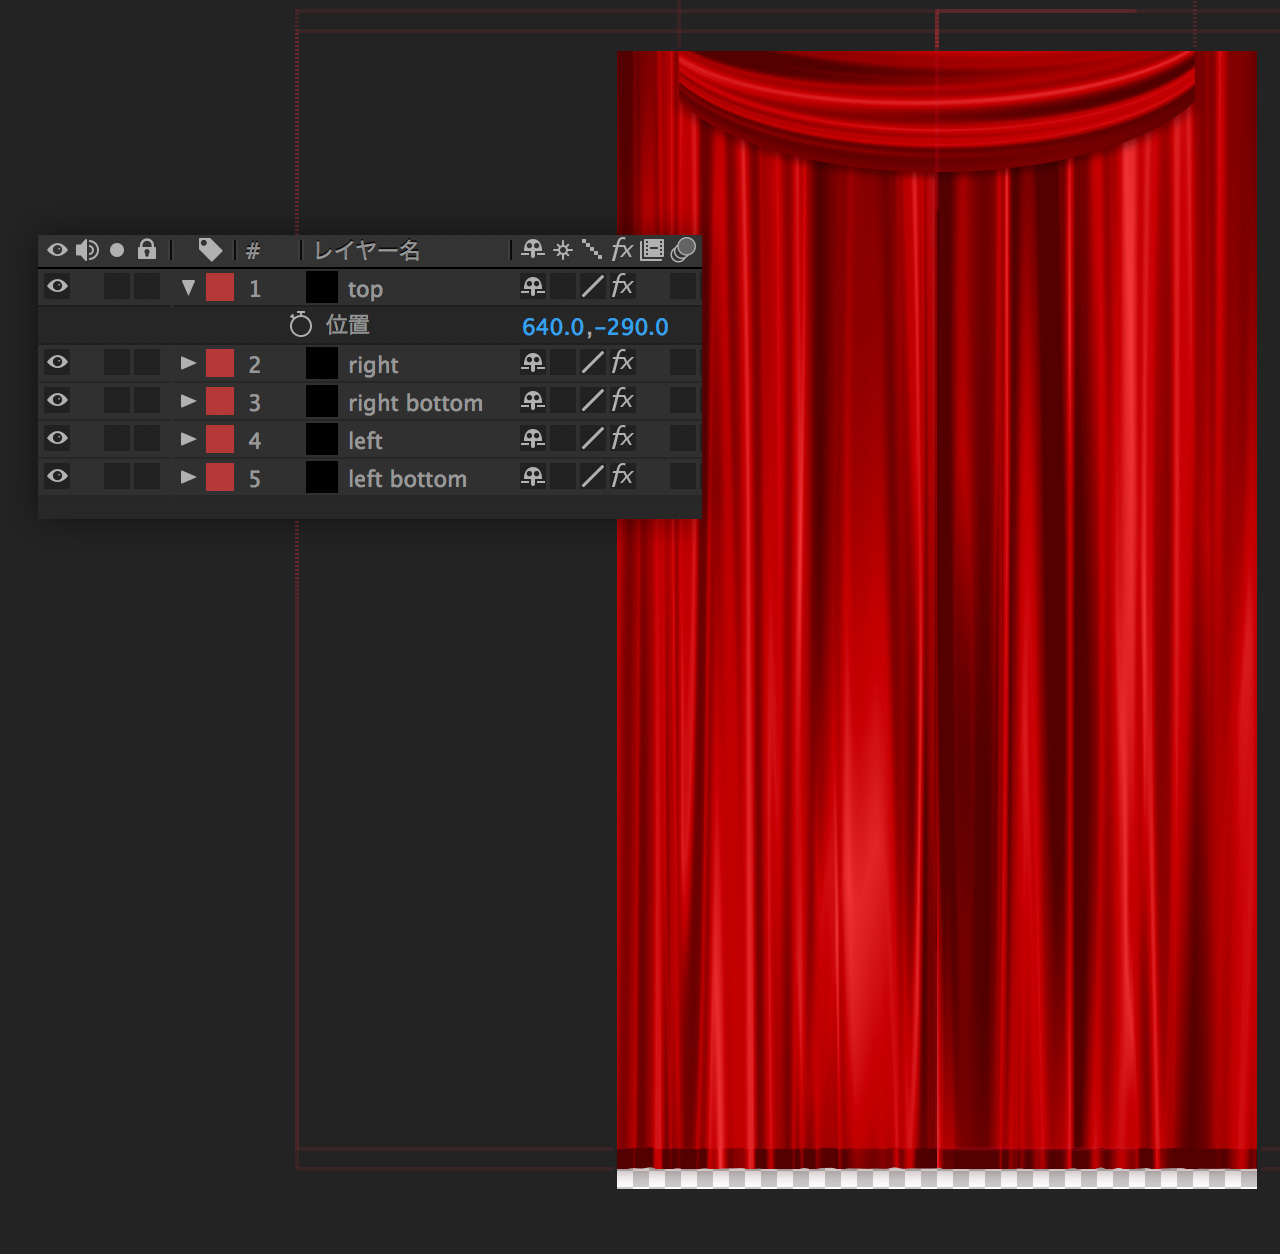Screen dimensions: 1280x1254
Task: Click the # layer number column header
Action: click(253, 251)
